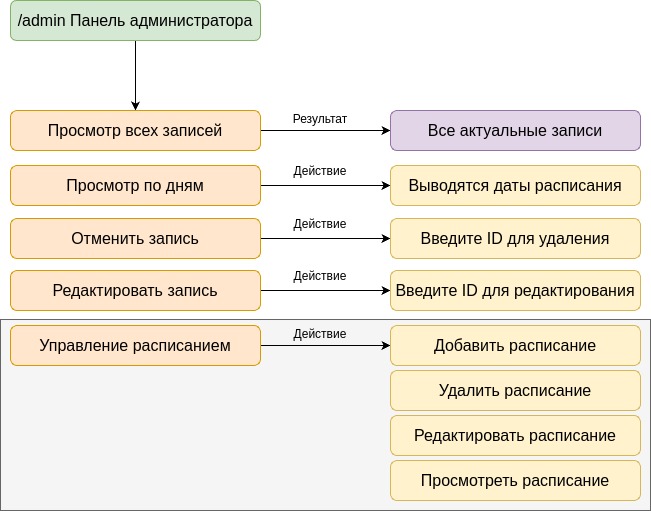Viewport: 651px width, 511px height.
Task: Select the vertical arrow below the /admin box
Action: (135, 75)
